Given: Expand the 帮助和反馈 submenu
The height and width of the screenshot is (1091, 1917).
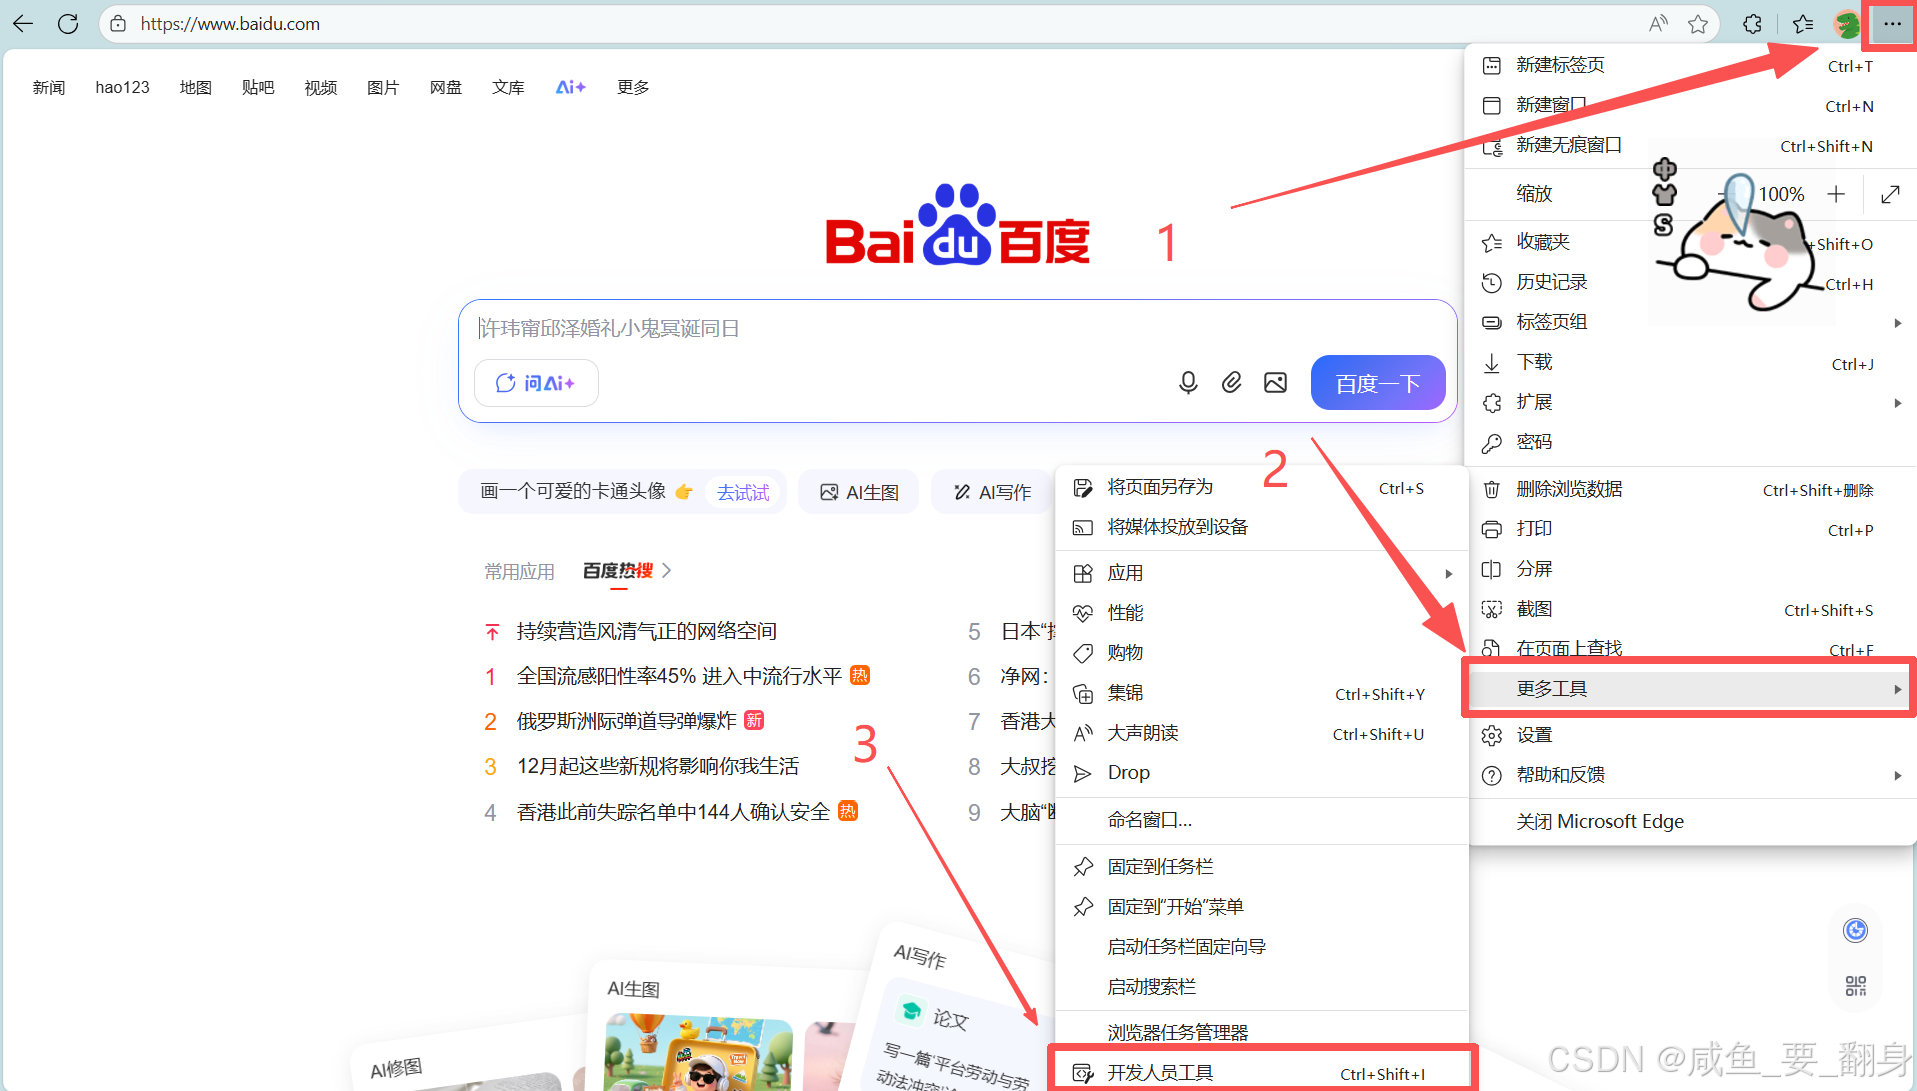Looking at the screenshot, I should (x=1690, y=776).
